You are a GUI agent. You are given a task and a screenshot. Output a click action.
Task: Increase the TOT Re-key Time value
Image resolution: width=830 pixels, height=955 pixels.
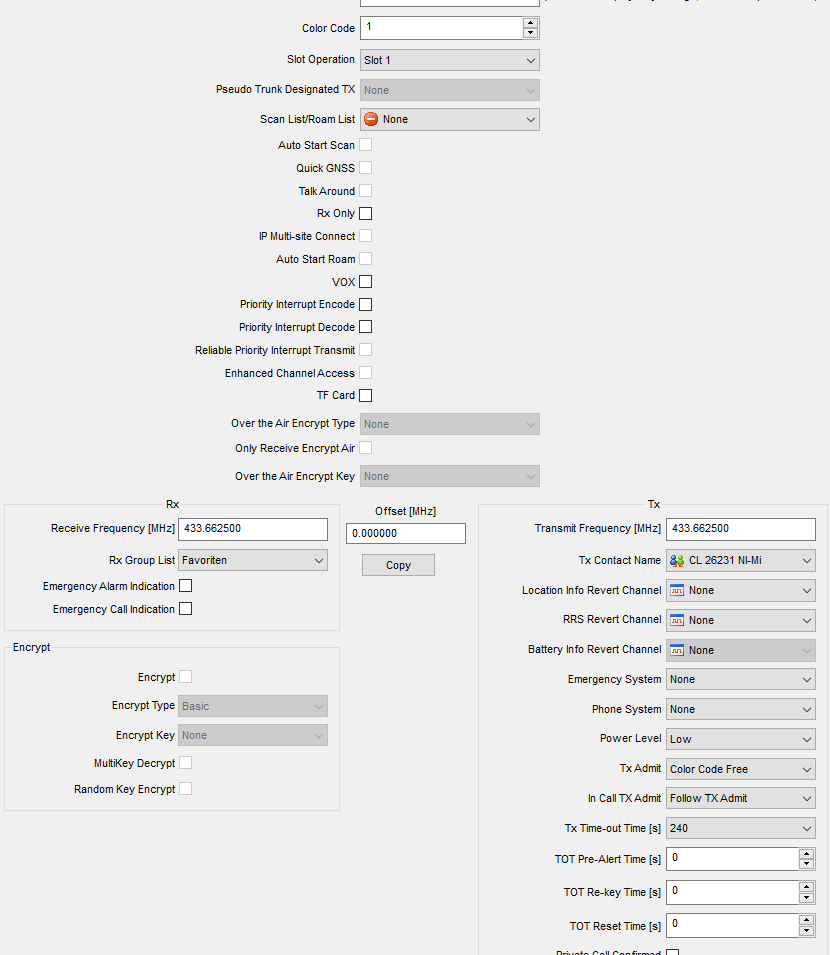click(807, 887)
